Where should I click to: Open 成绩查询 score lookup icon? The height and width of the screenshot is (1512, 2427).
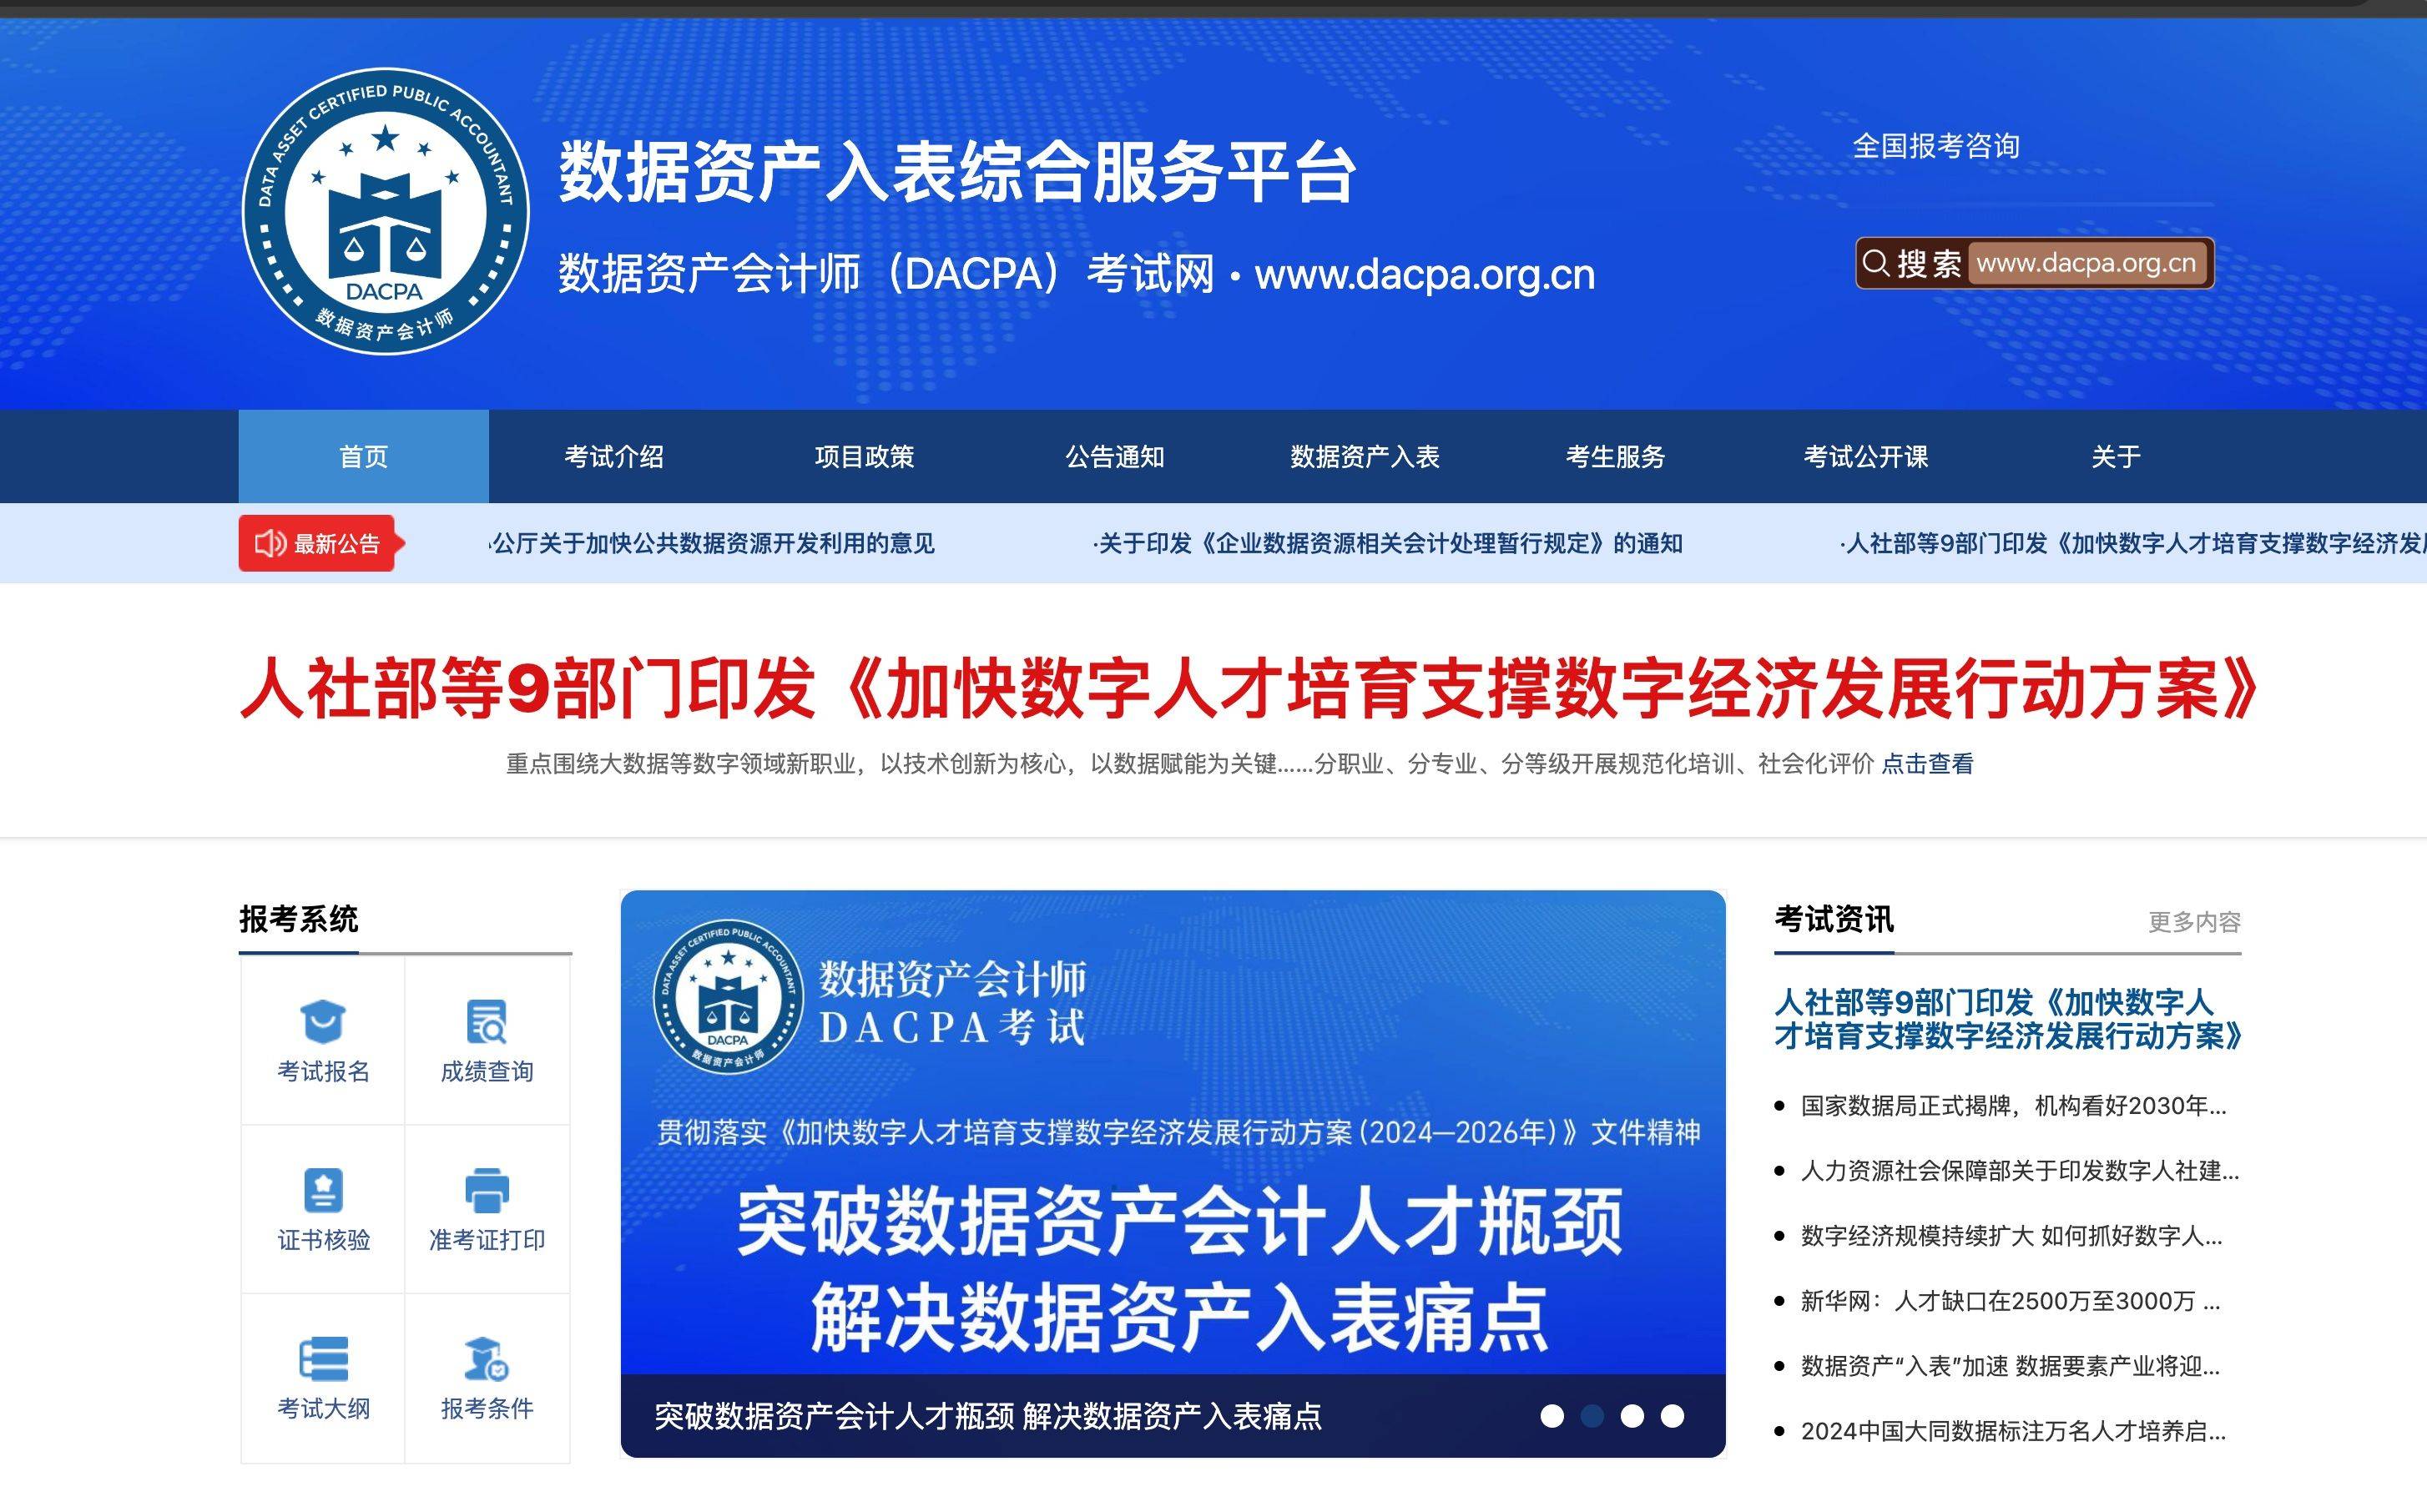487,1022
